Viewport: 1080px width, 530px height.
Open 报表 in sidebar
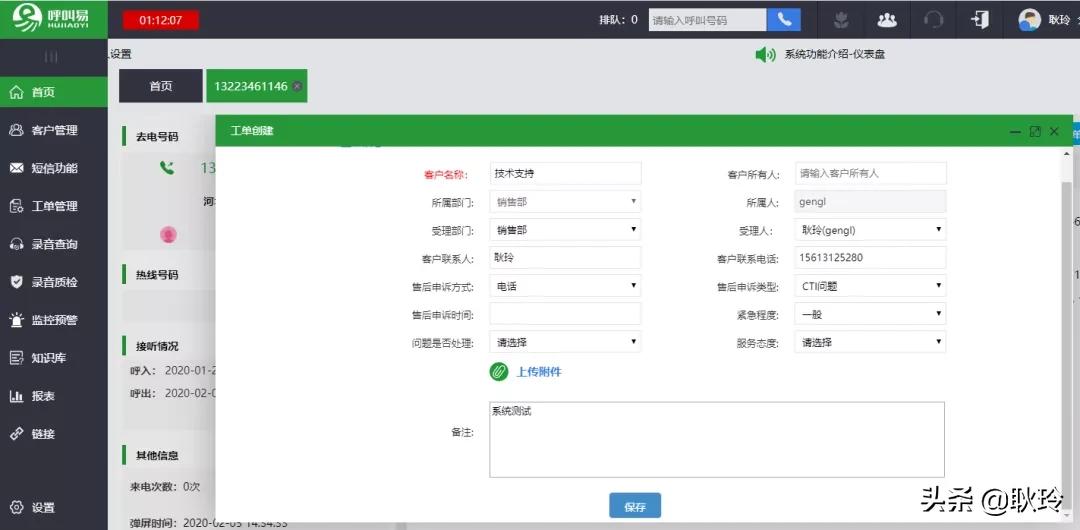pos(54,396)
